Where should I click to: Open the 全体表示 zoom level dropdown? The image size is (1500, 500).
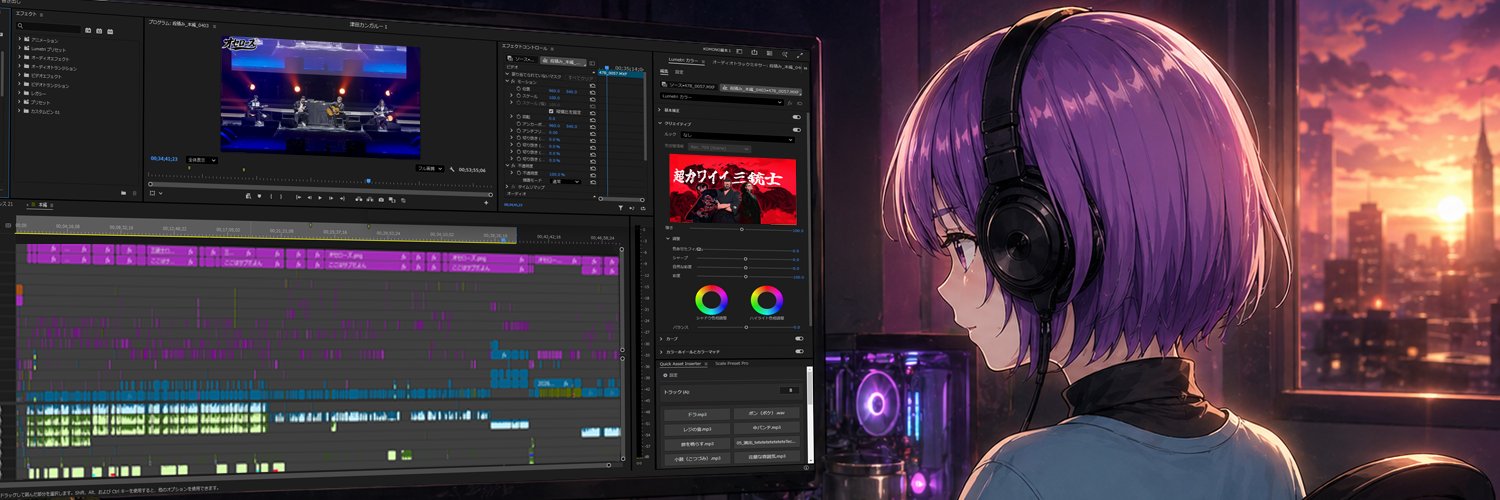tap(202, 160)
